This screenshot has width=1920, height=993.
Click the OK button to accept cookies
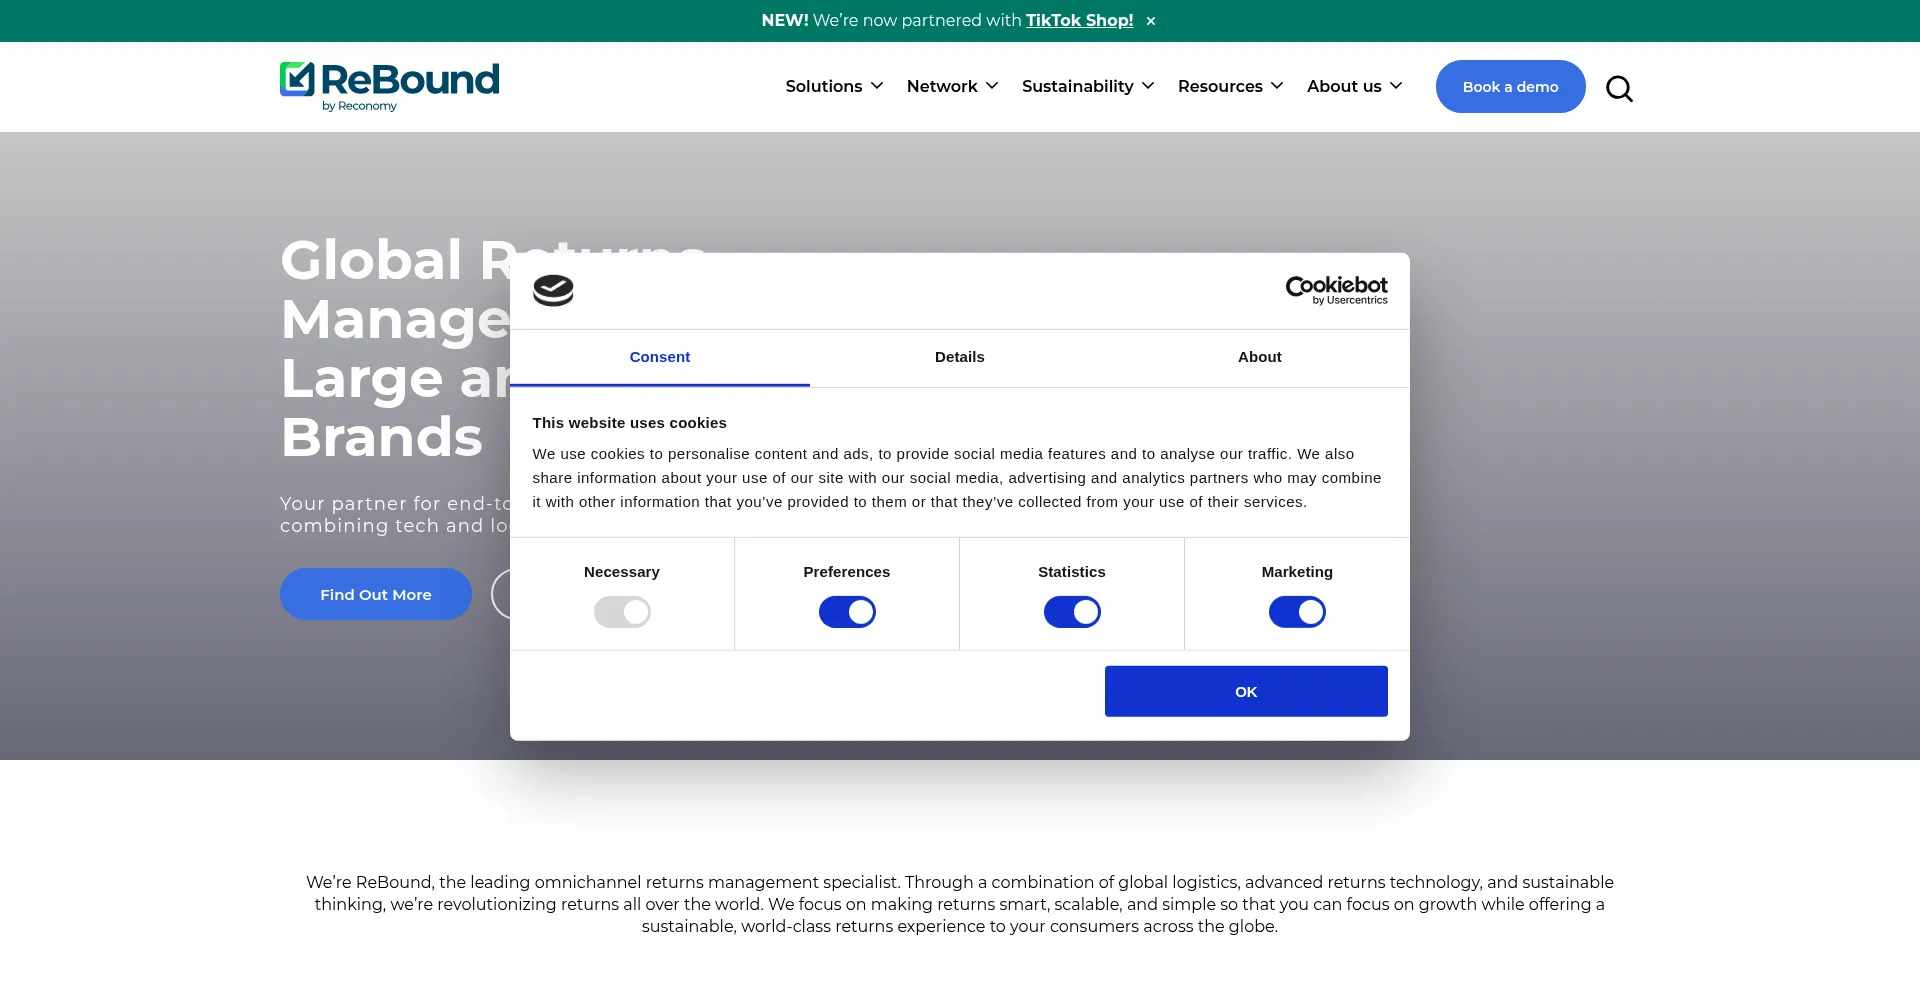click(1246, 691)
